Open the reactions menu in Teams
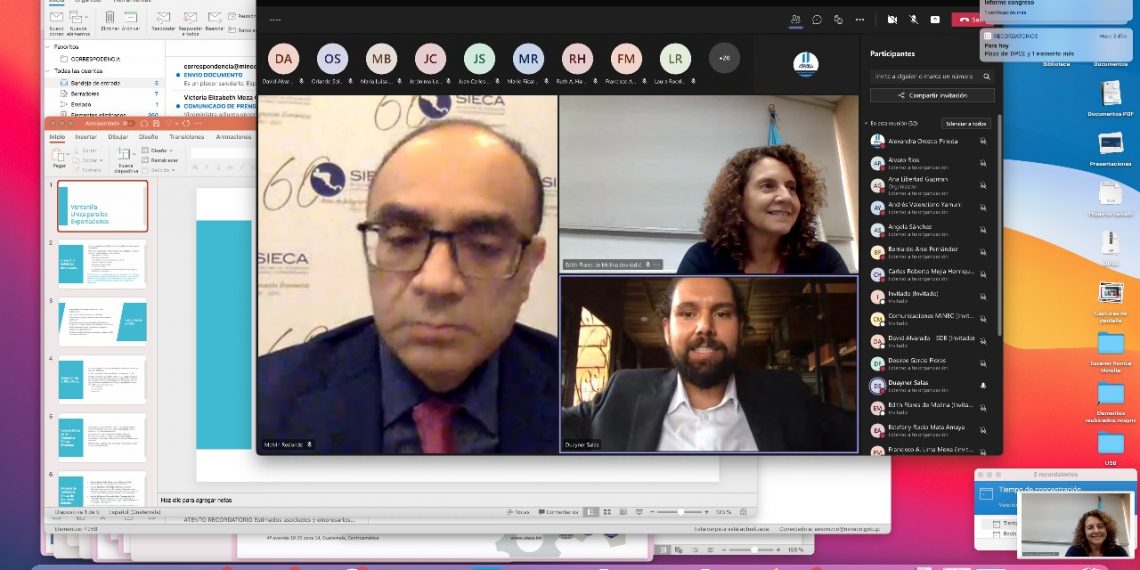The image size is (1140, 570). coord(838,19)
